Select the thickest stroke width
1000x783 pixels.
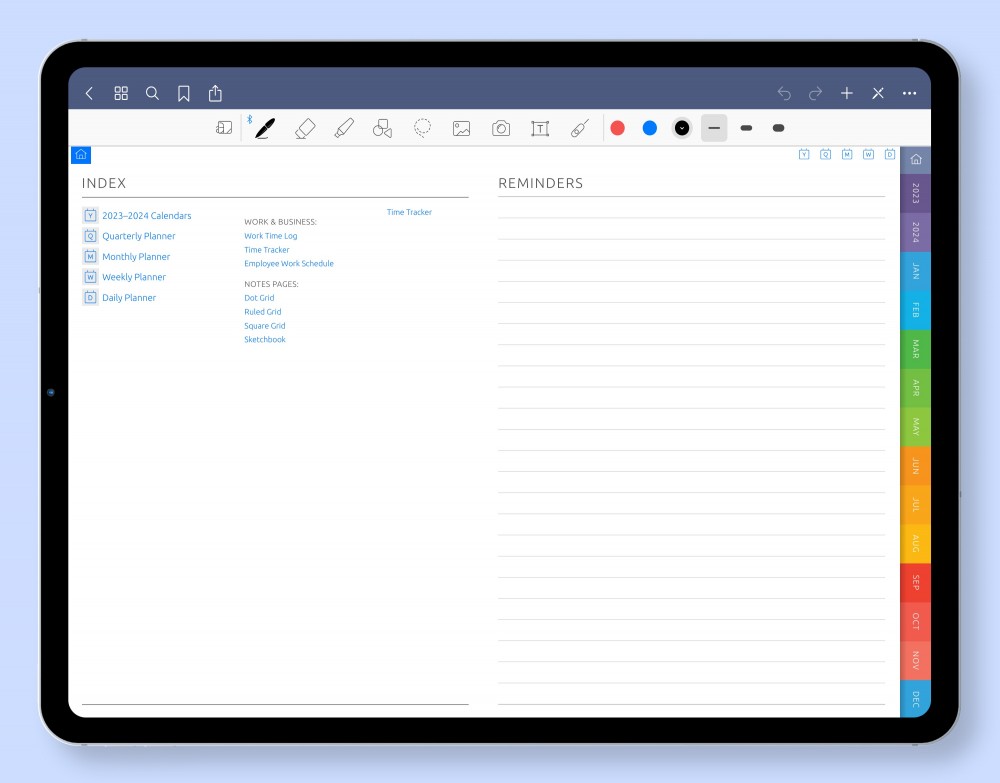point(778,128)
